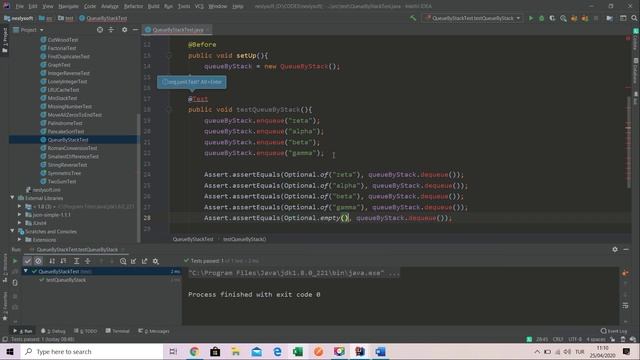The image size is (640, 360).
Task: Open Run tool window tab
Action: (23, 331)
